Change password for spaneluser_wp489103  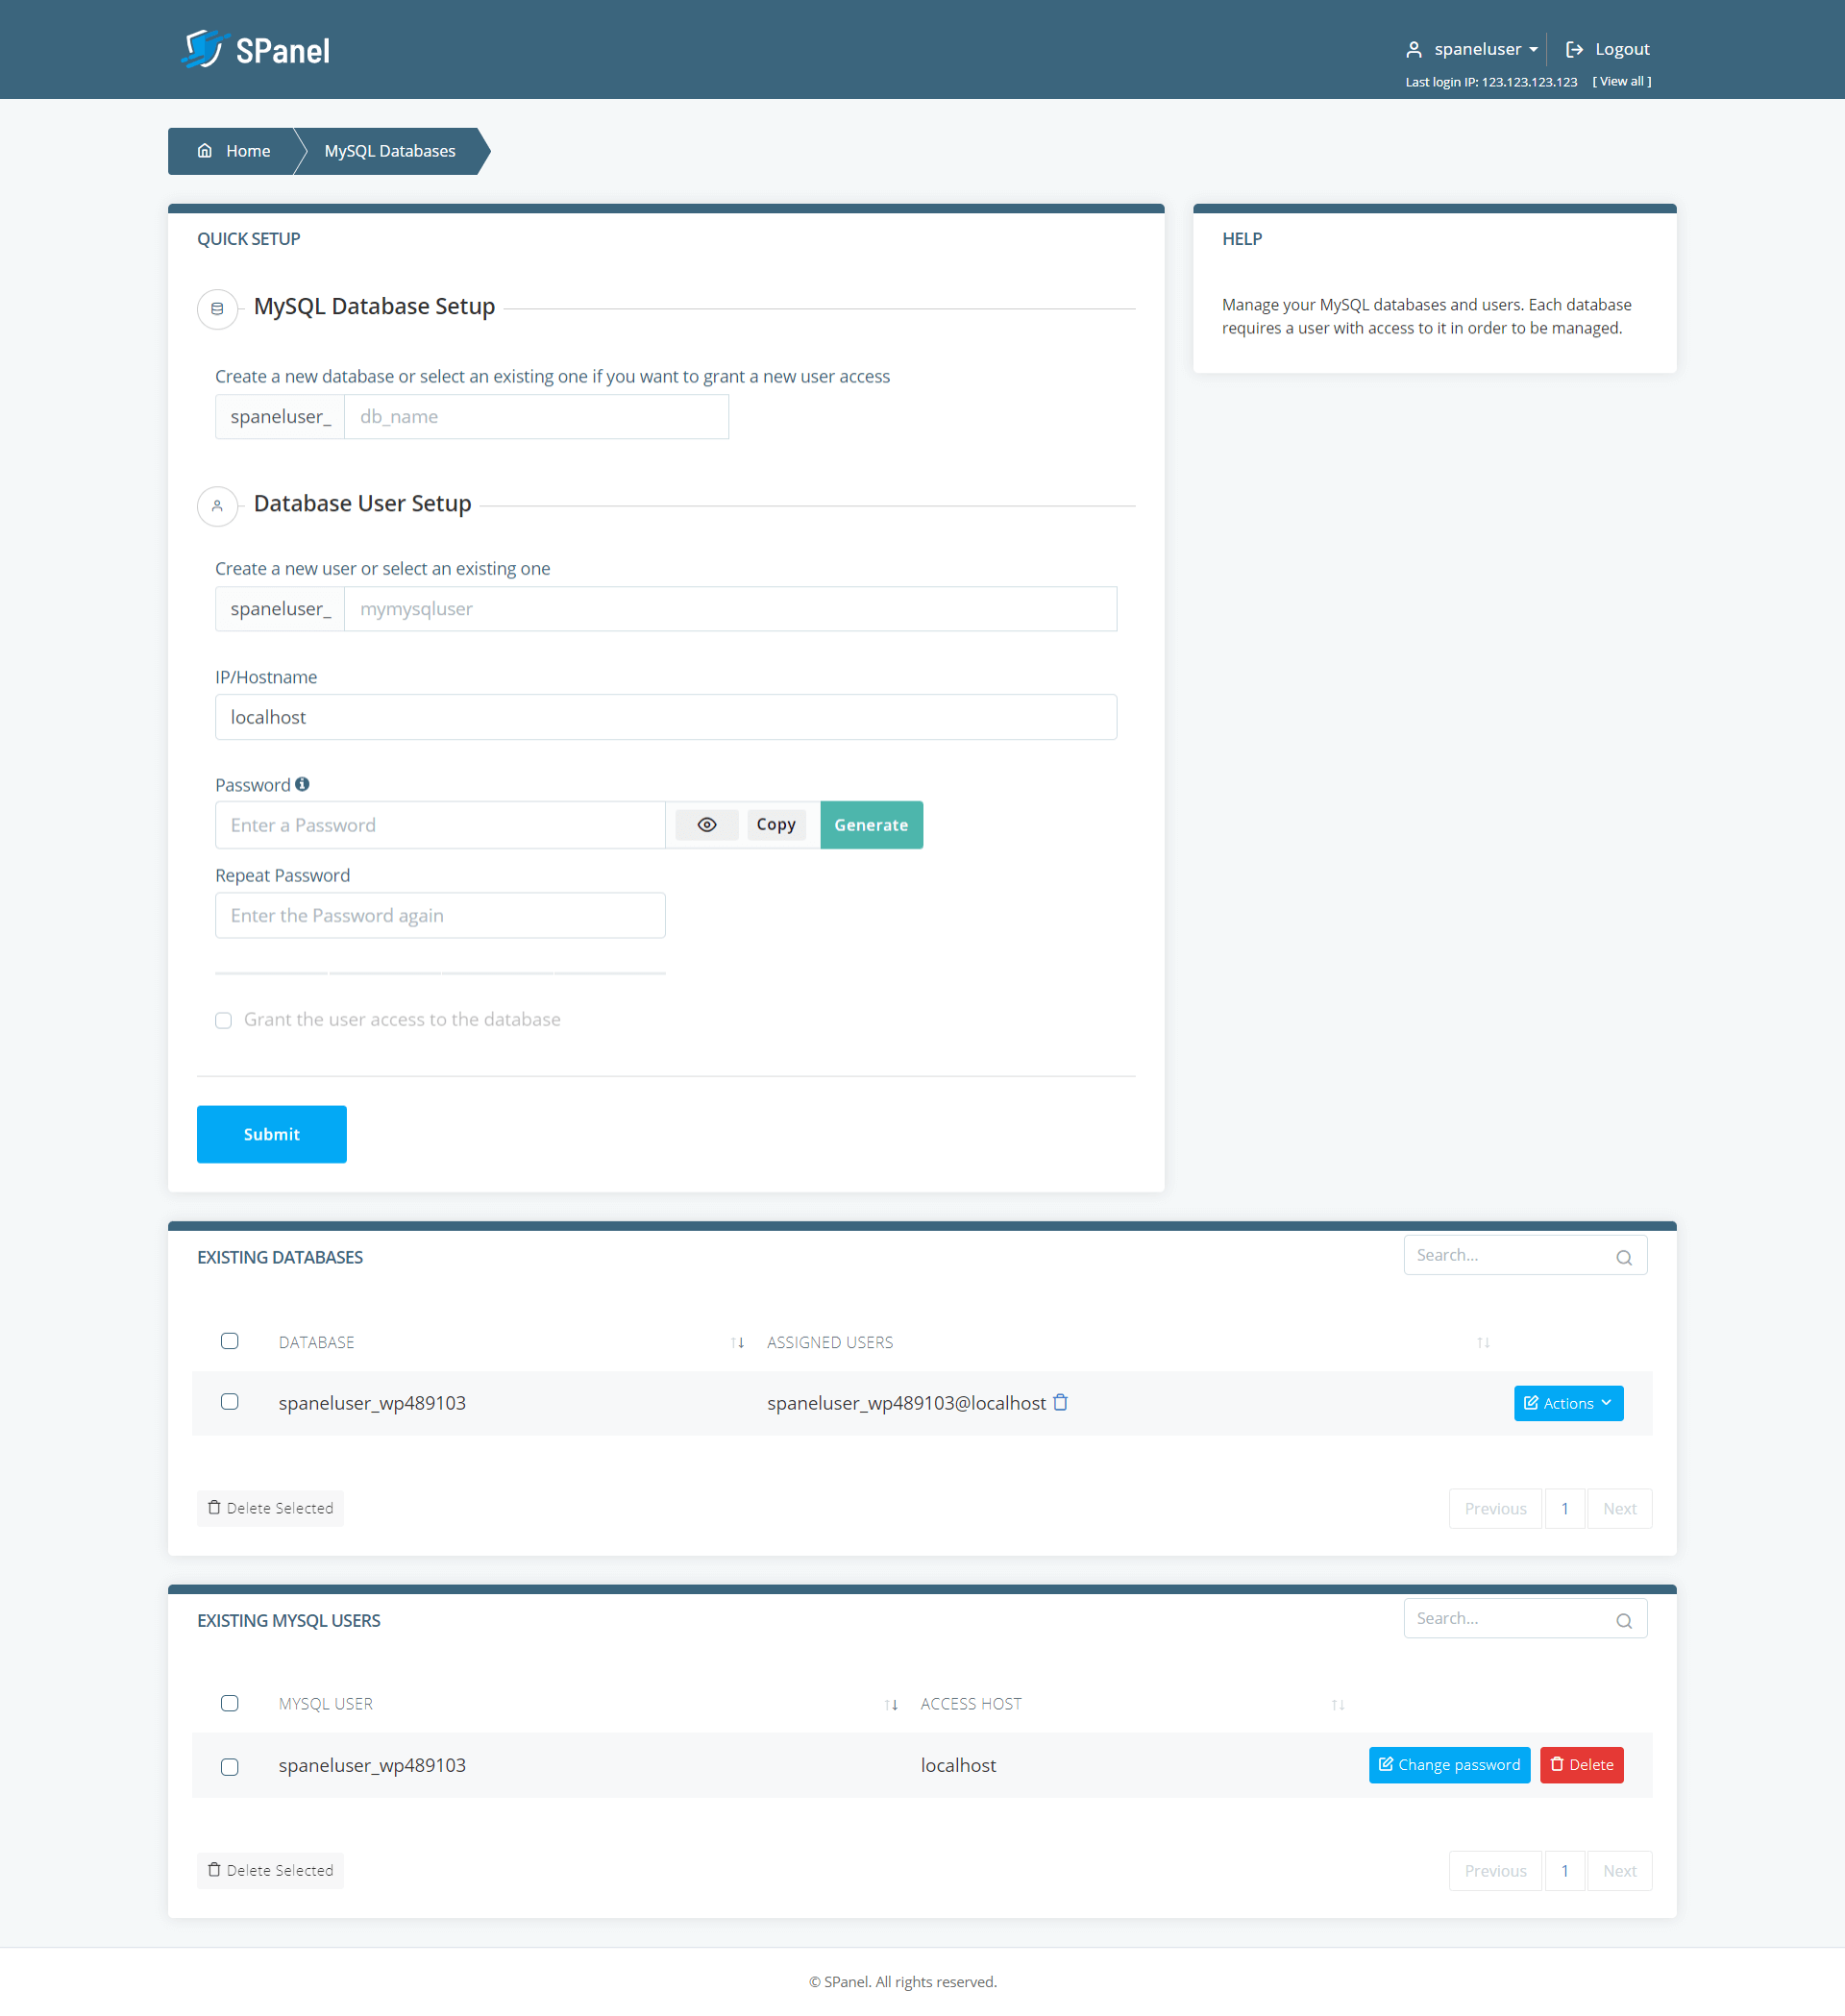[x=1449, y=1765]
